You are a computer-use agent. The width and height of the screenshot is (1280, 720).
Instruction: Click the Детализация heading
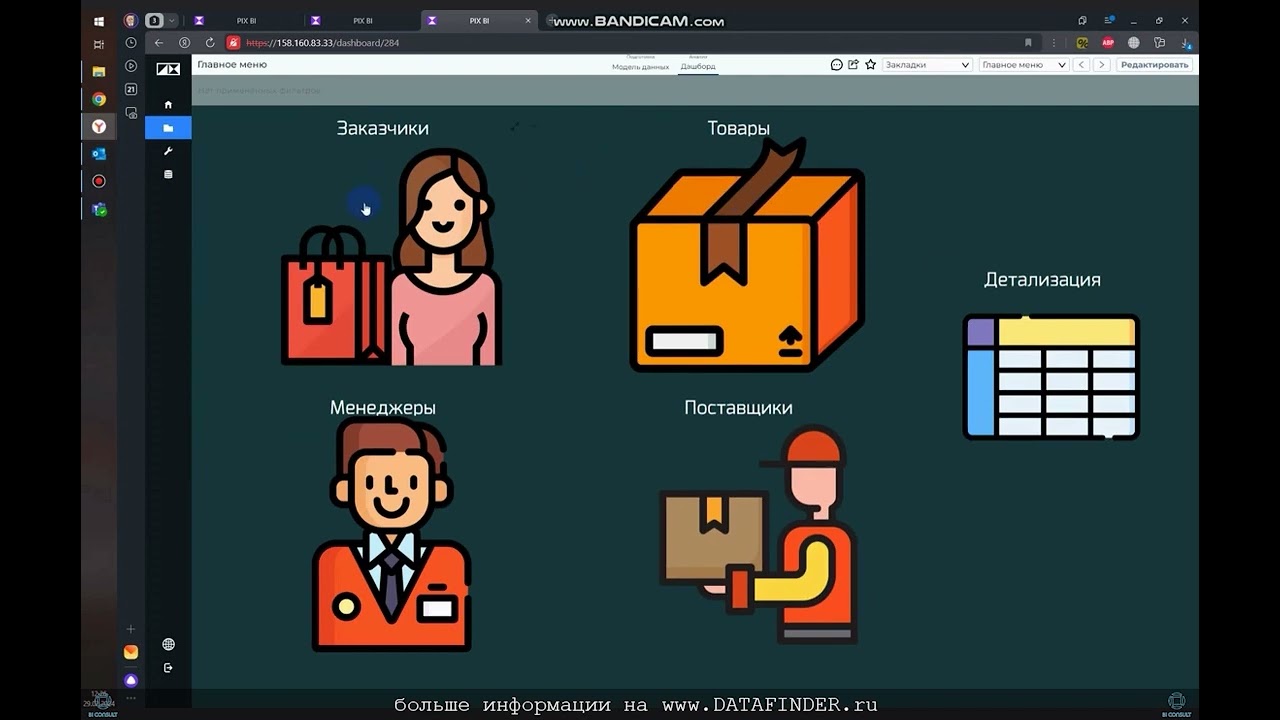pos(1042,280)
